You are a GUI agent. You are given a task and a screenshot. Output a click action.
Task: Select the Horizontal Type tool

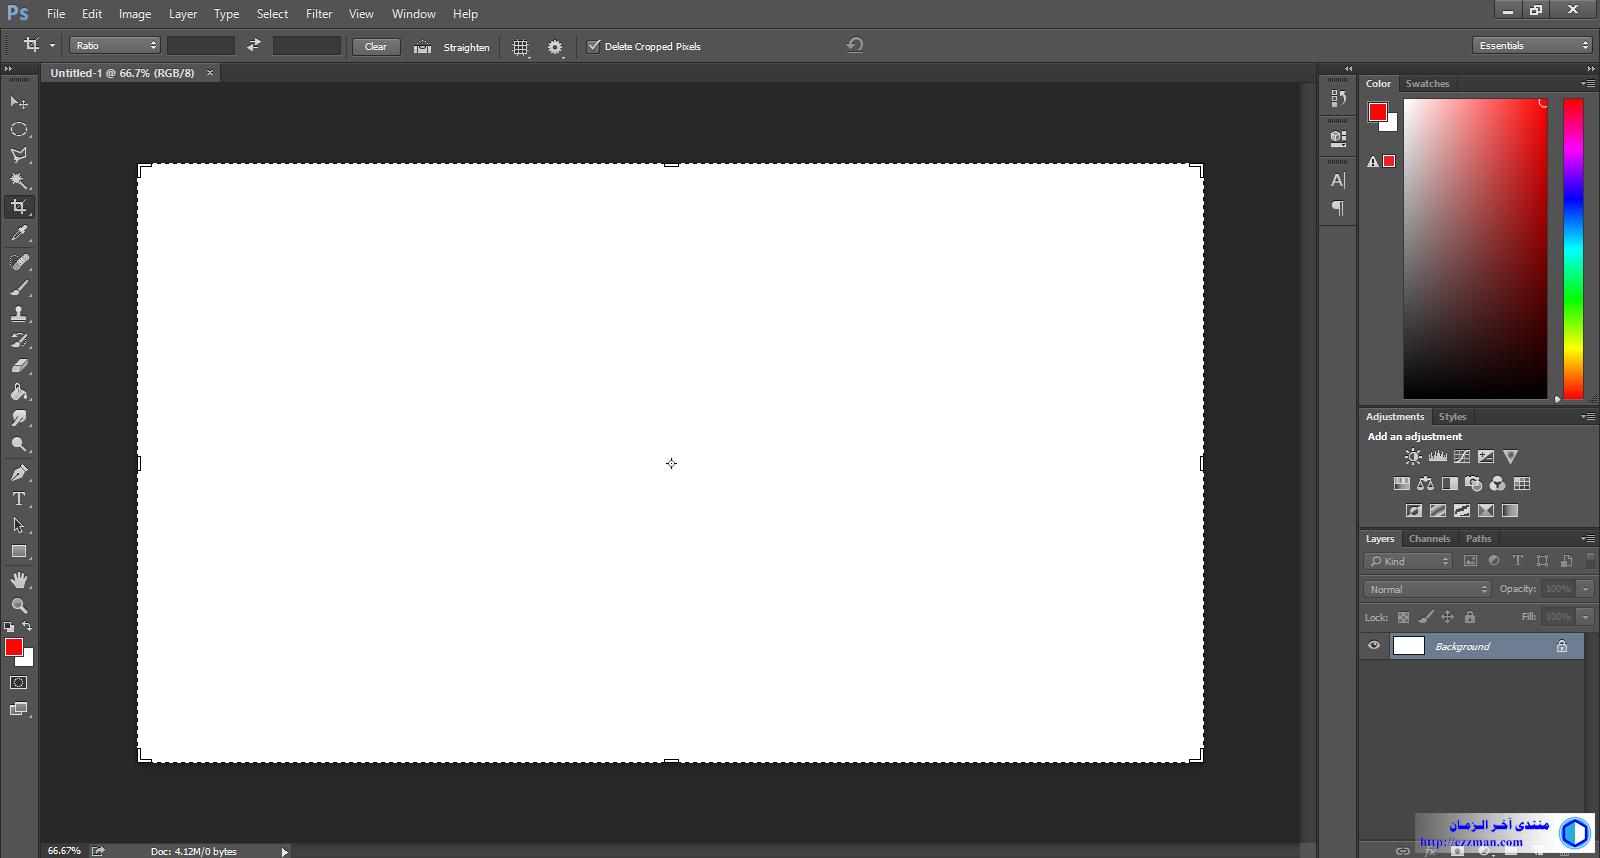[19, 499]
